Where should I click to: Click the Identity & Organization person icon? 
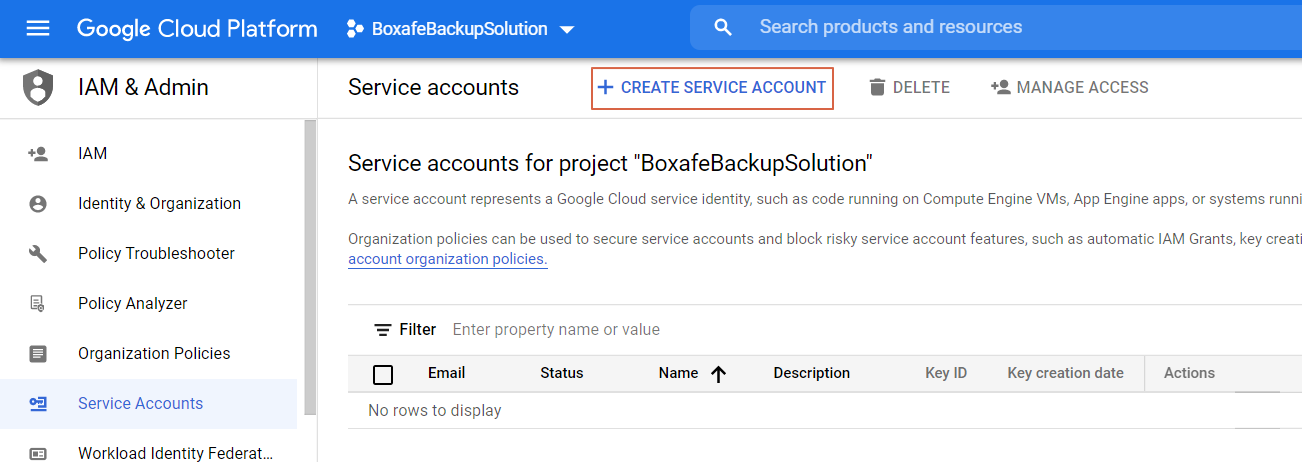[38, 204]
